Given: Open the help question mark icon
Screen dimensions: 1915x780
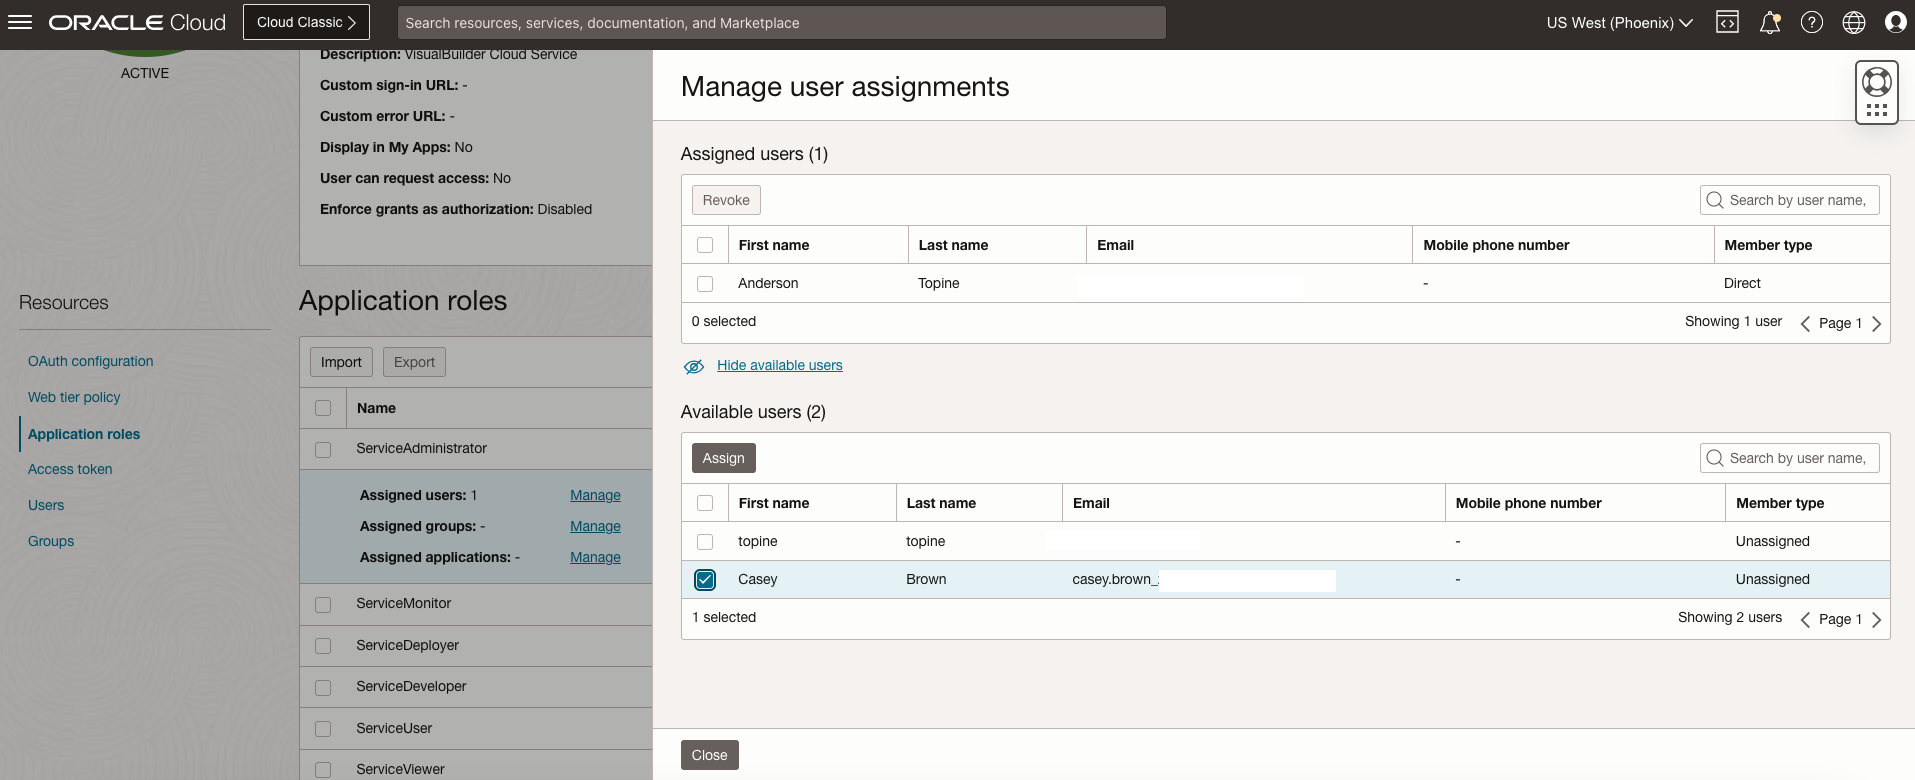Looking at the screenshot, I should tap(1811, 22).
